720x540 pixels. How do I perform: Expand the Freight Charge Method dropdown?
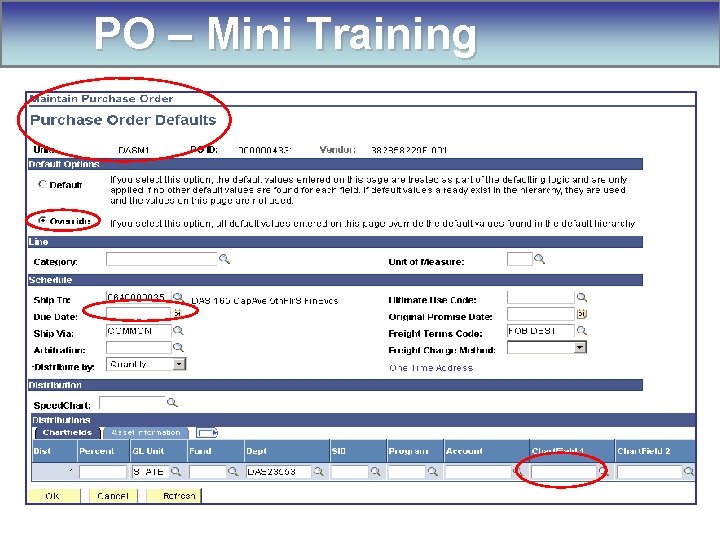pos(580,348)
